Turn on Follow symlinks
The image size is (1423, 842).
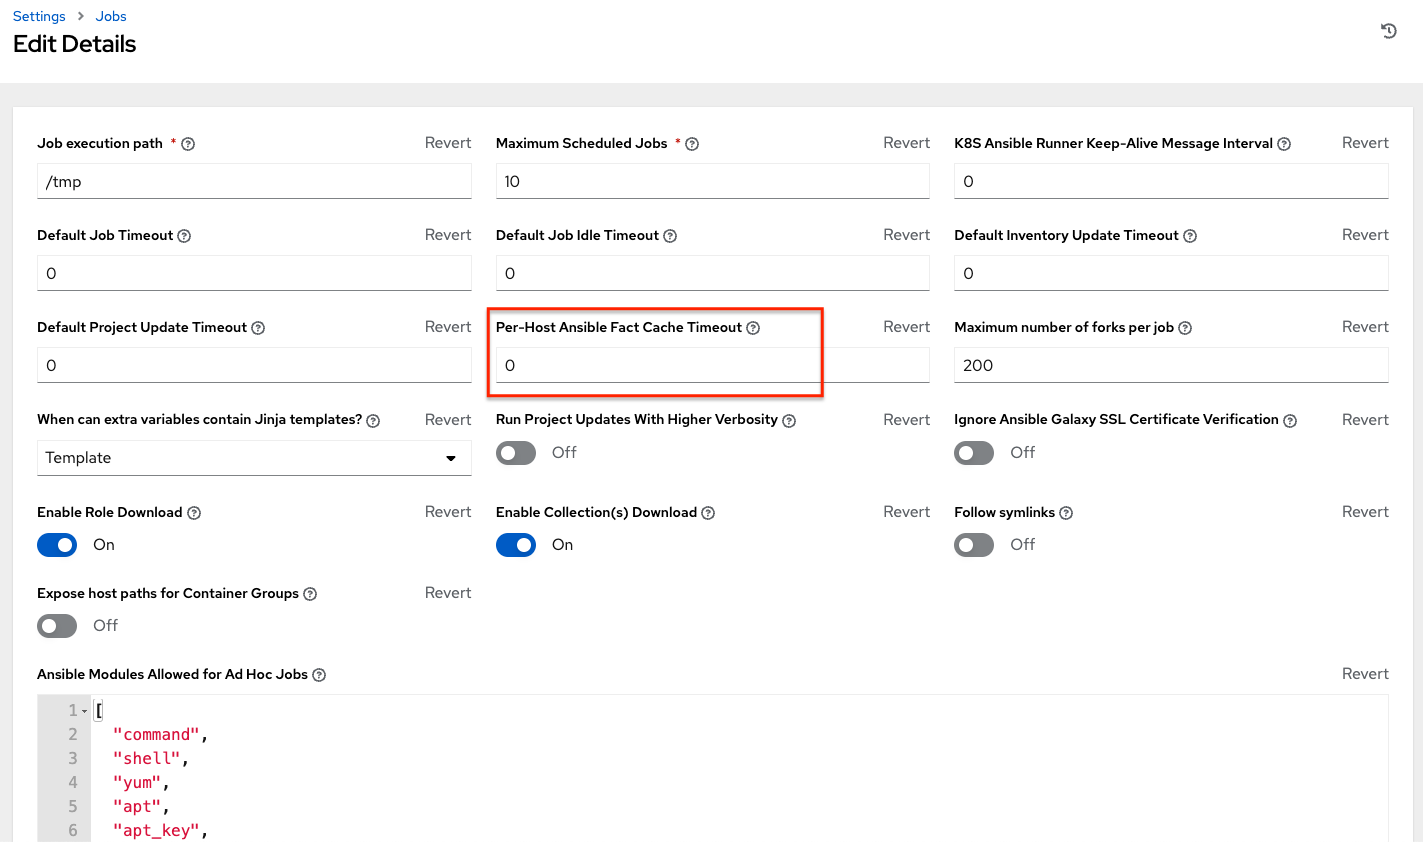[974, 545]
